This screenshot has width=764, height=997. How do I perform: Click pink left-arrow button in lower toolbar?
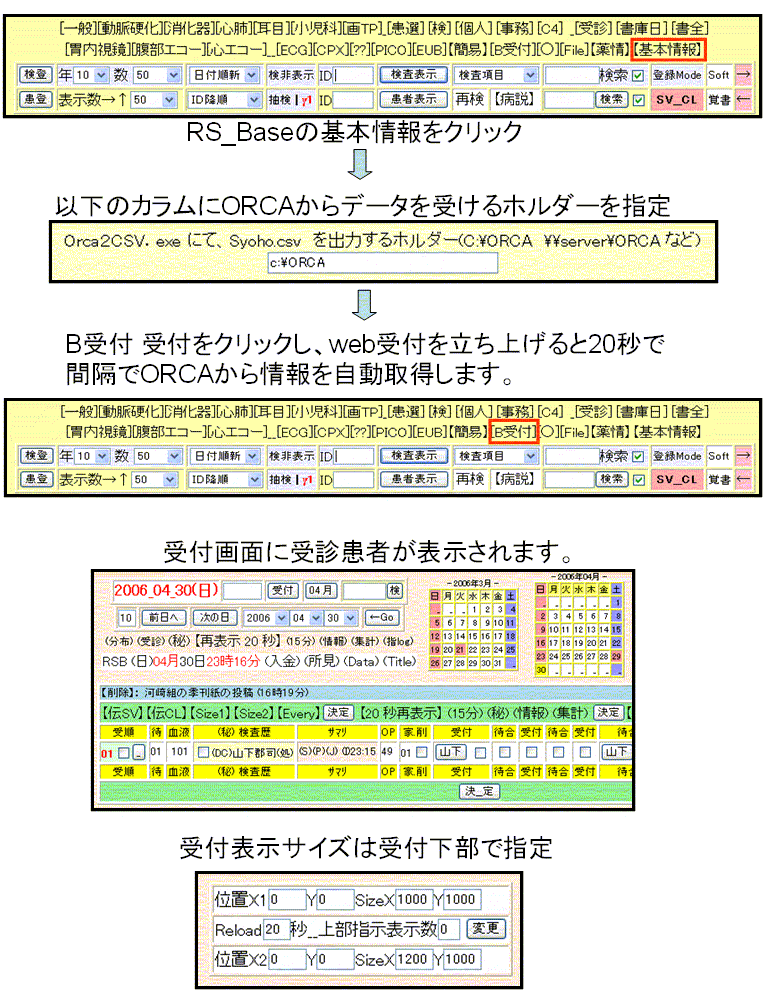point(743,479)
